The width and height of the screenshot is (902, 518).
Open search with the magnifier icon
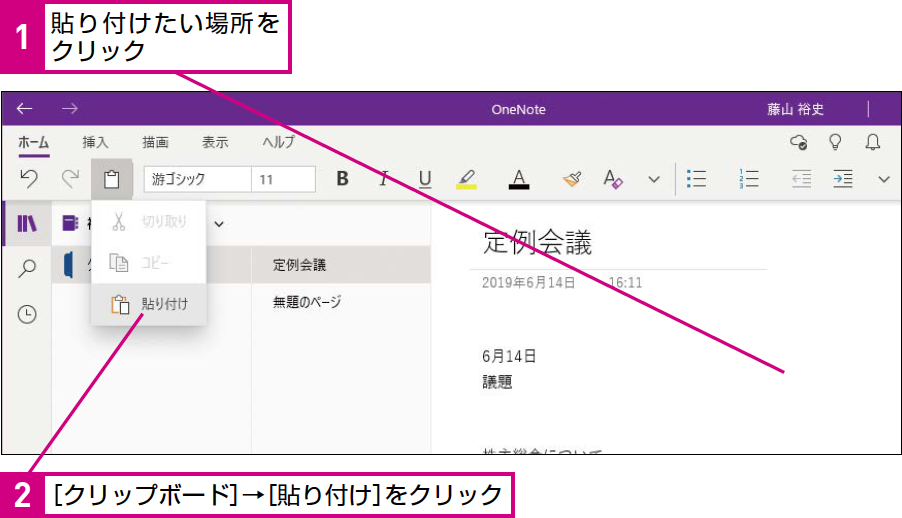[26, 268]
